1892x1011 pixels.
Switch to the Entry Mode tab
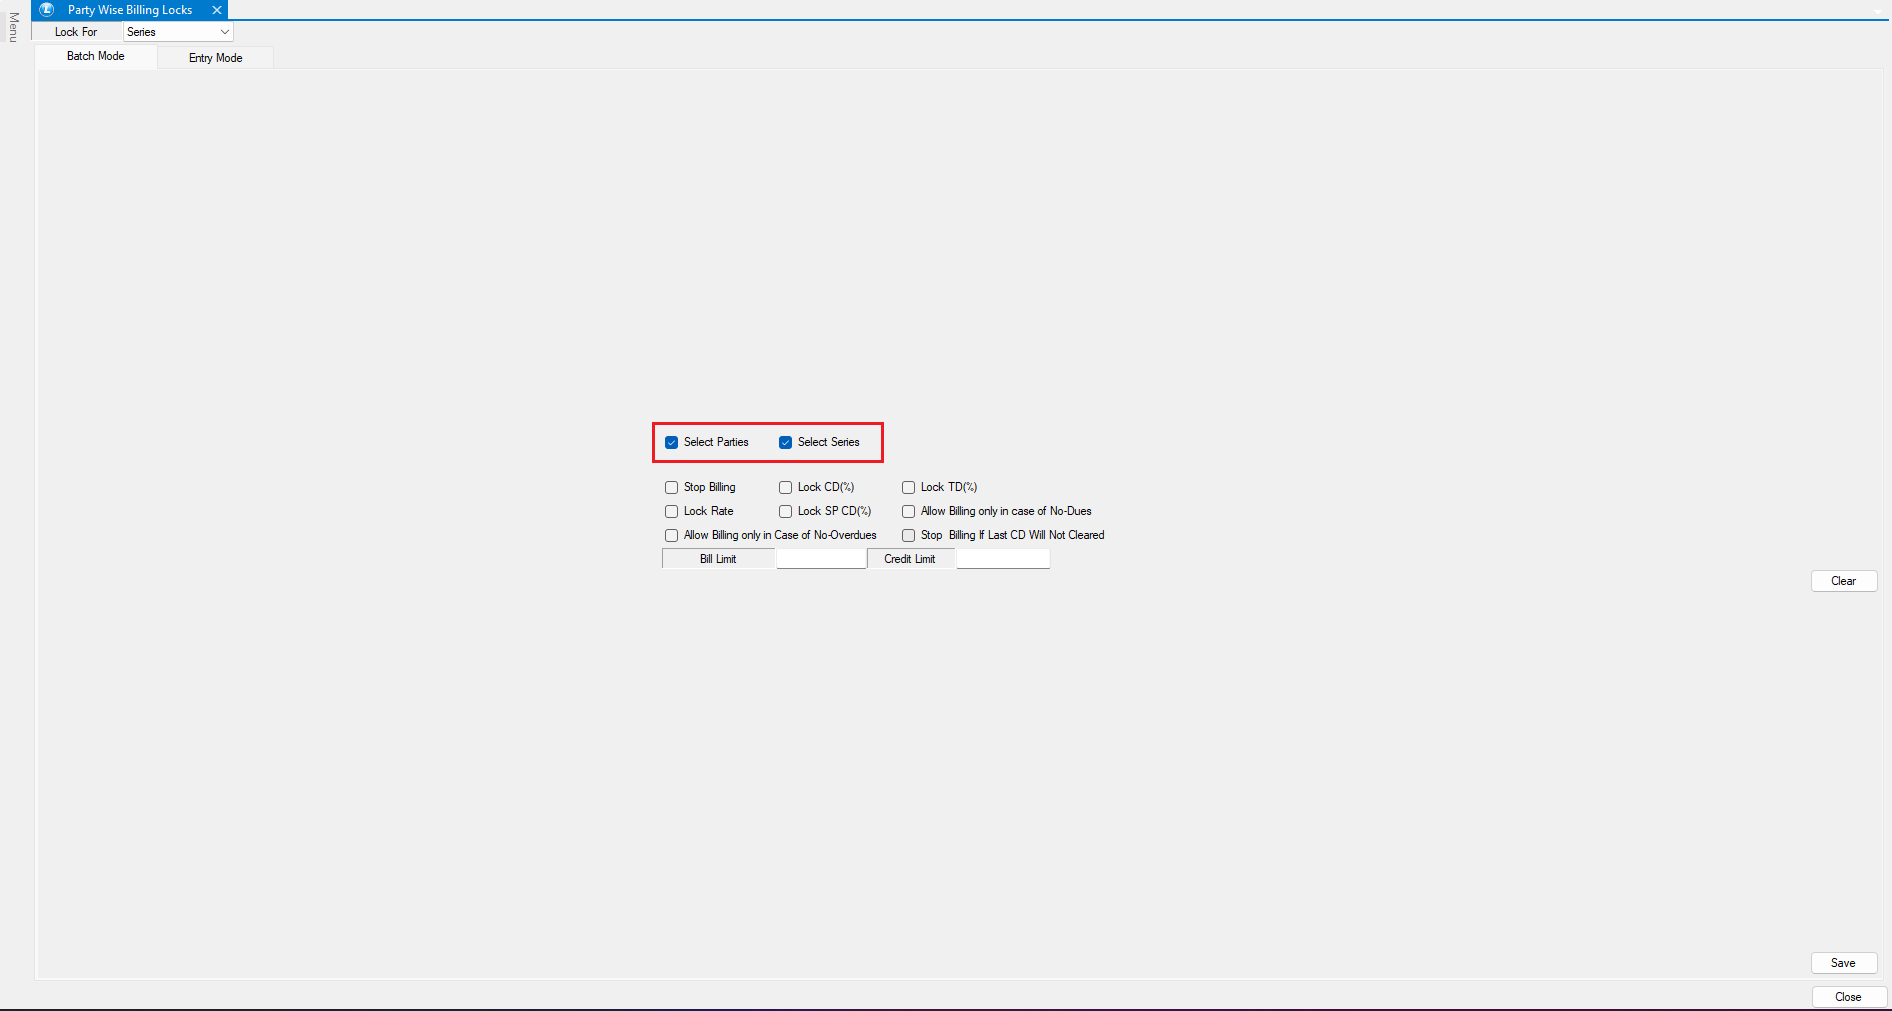click(215, 58)
